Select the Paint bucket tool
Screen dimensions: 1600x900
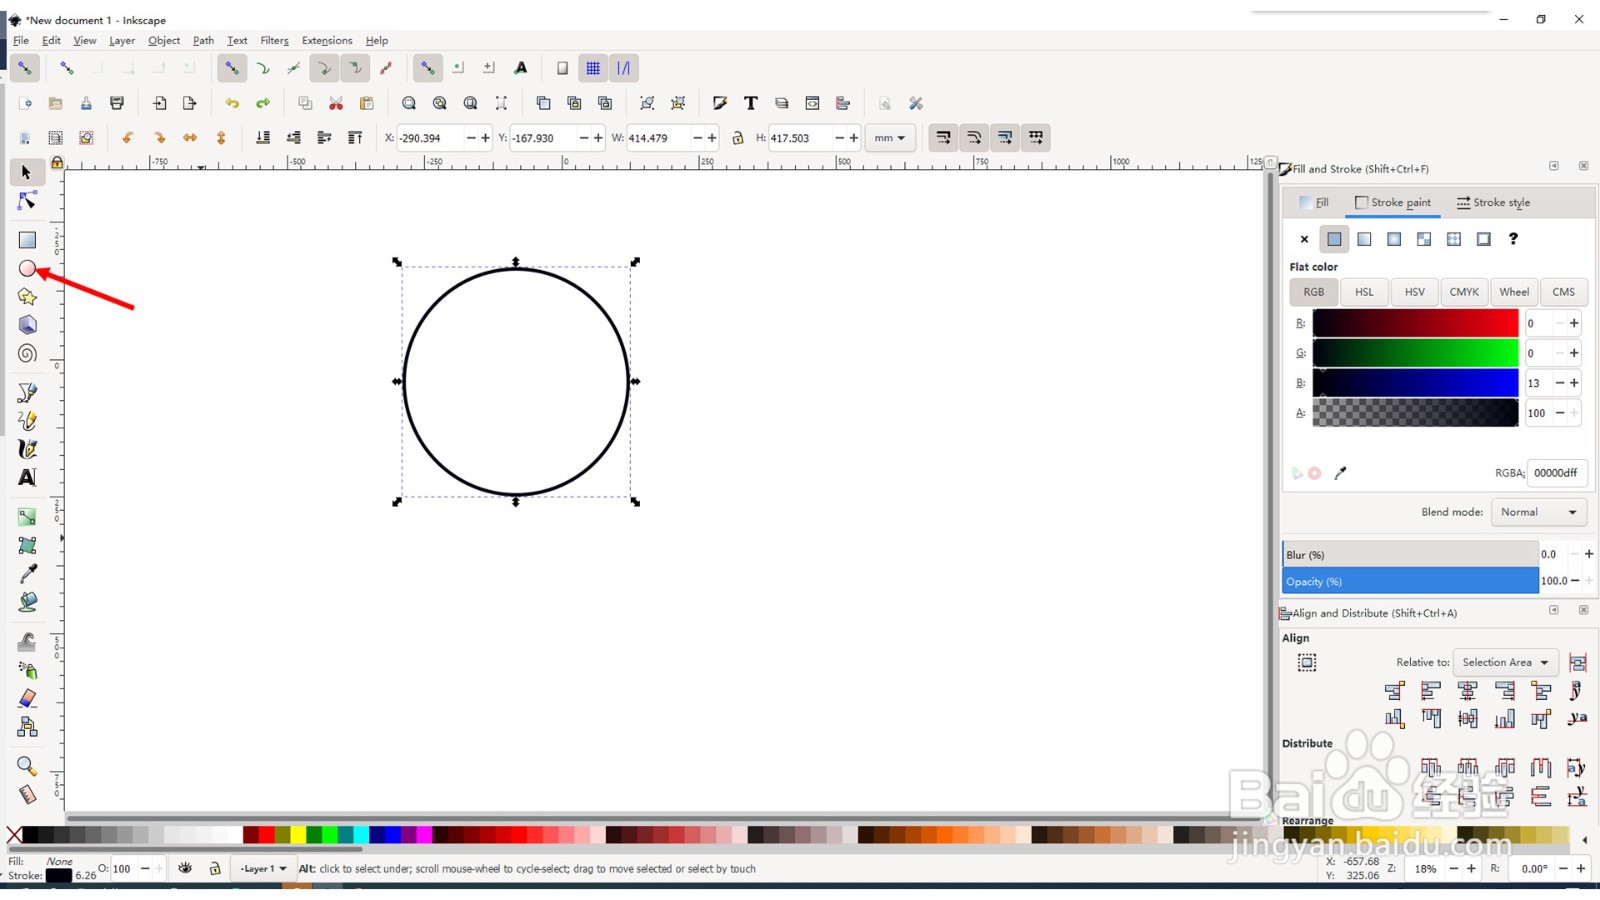[27, 602]
